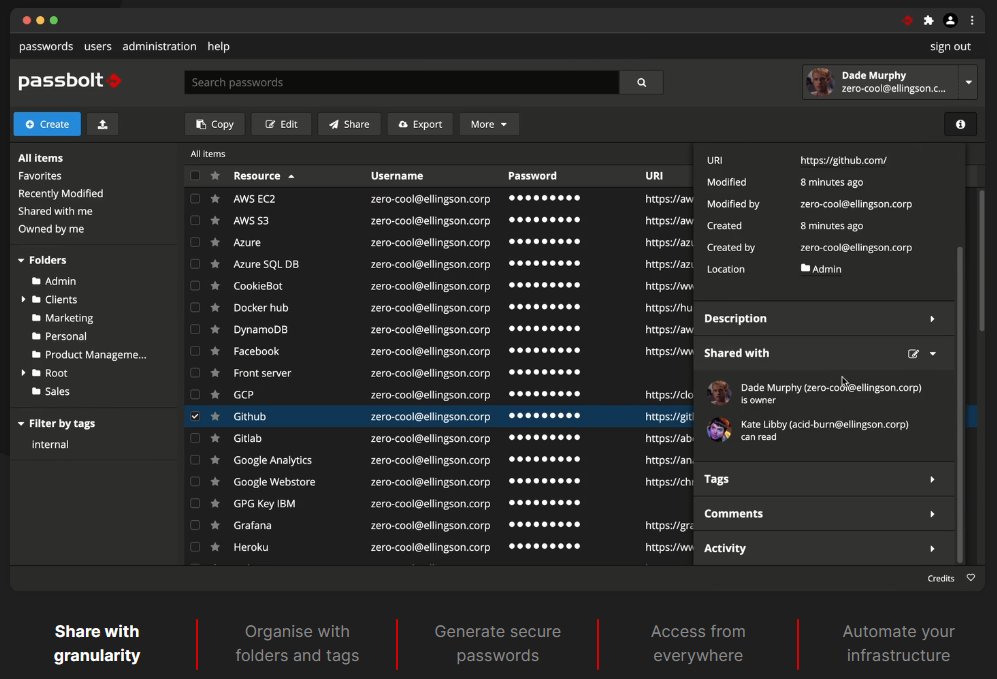
Task: Check the Gitlab row checkbox
Action: [x=195, y=438]
